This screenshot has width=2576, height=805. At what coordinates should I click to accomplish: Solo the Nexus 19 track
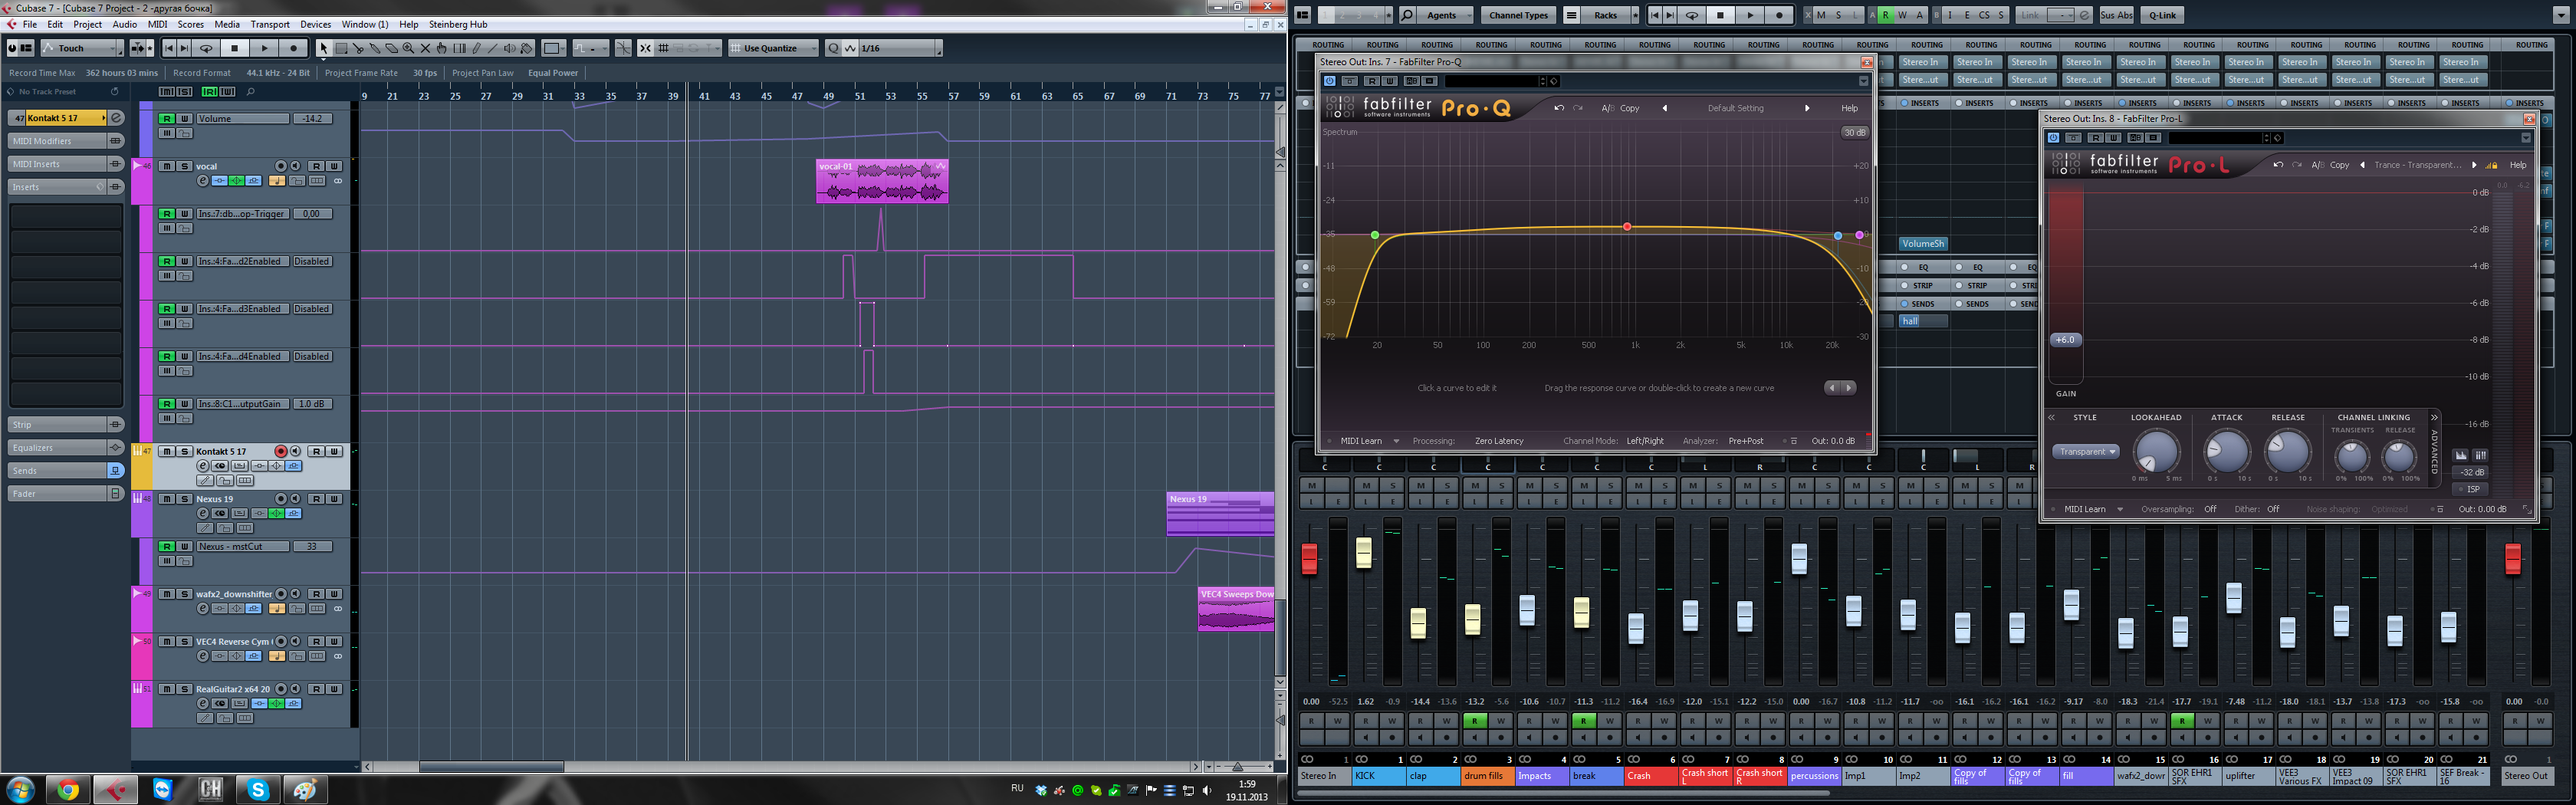pos(185,499)
